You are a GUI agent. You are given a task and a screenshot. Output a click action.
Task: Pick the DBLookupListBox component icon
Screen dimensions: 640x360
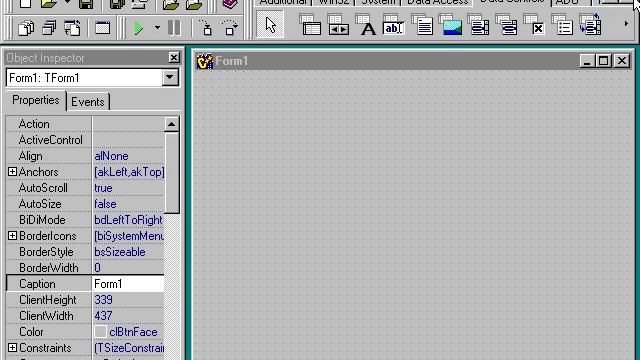590,24
